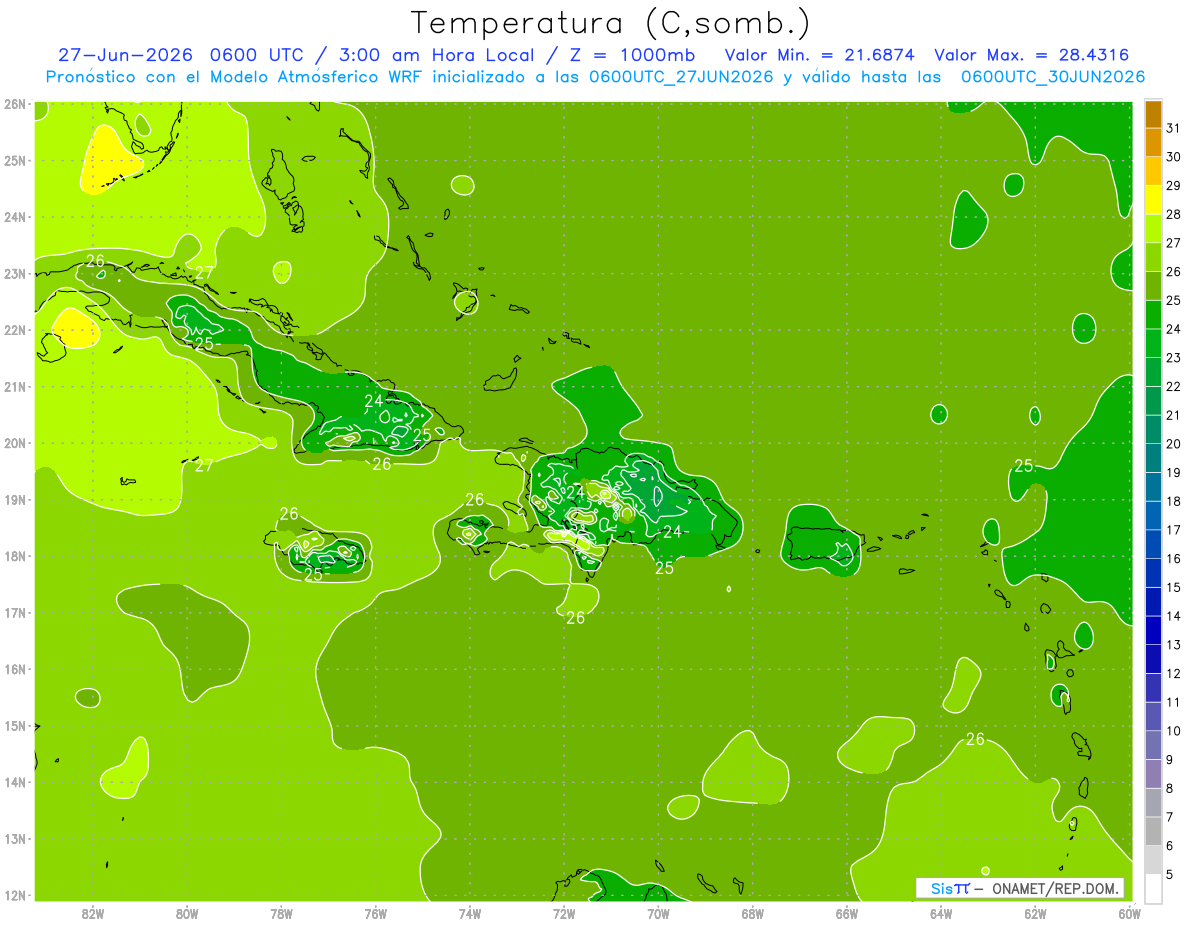
Task: Click the "5" value on the color scale
Action: (1170, 874)
